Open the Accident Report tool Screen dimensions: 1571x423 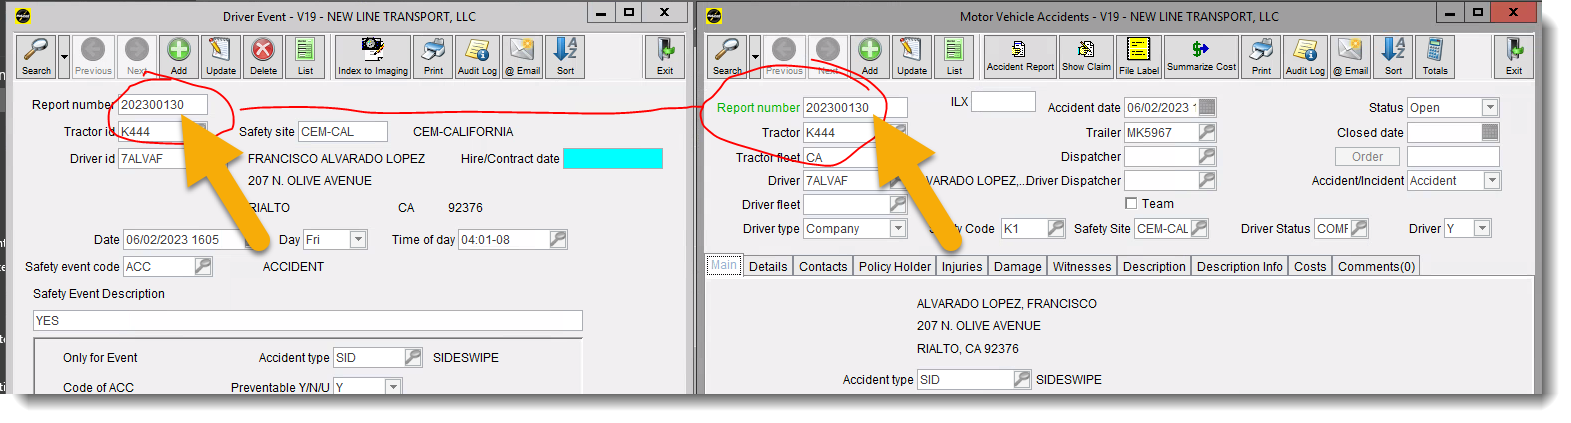[1020, 57]
